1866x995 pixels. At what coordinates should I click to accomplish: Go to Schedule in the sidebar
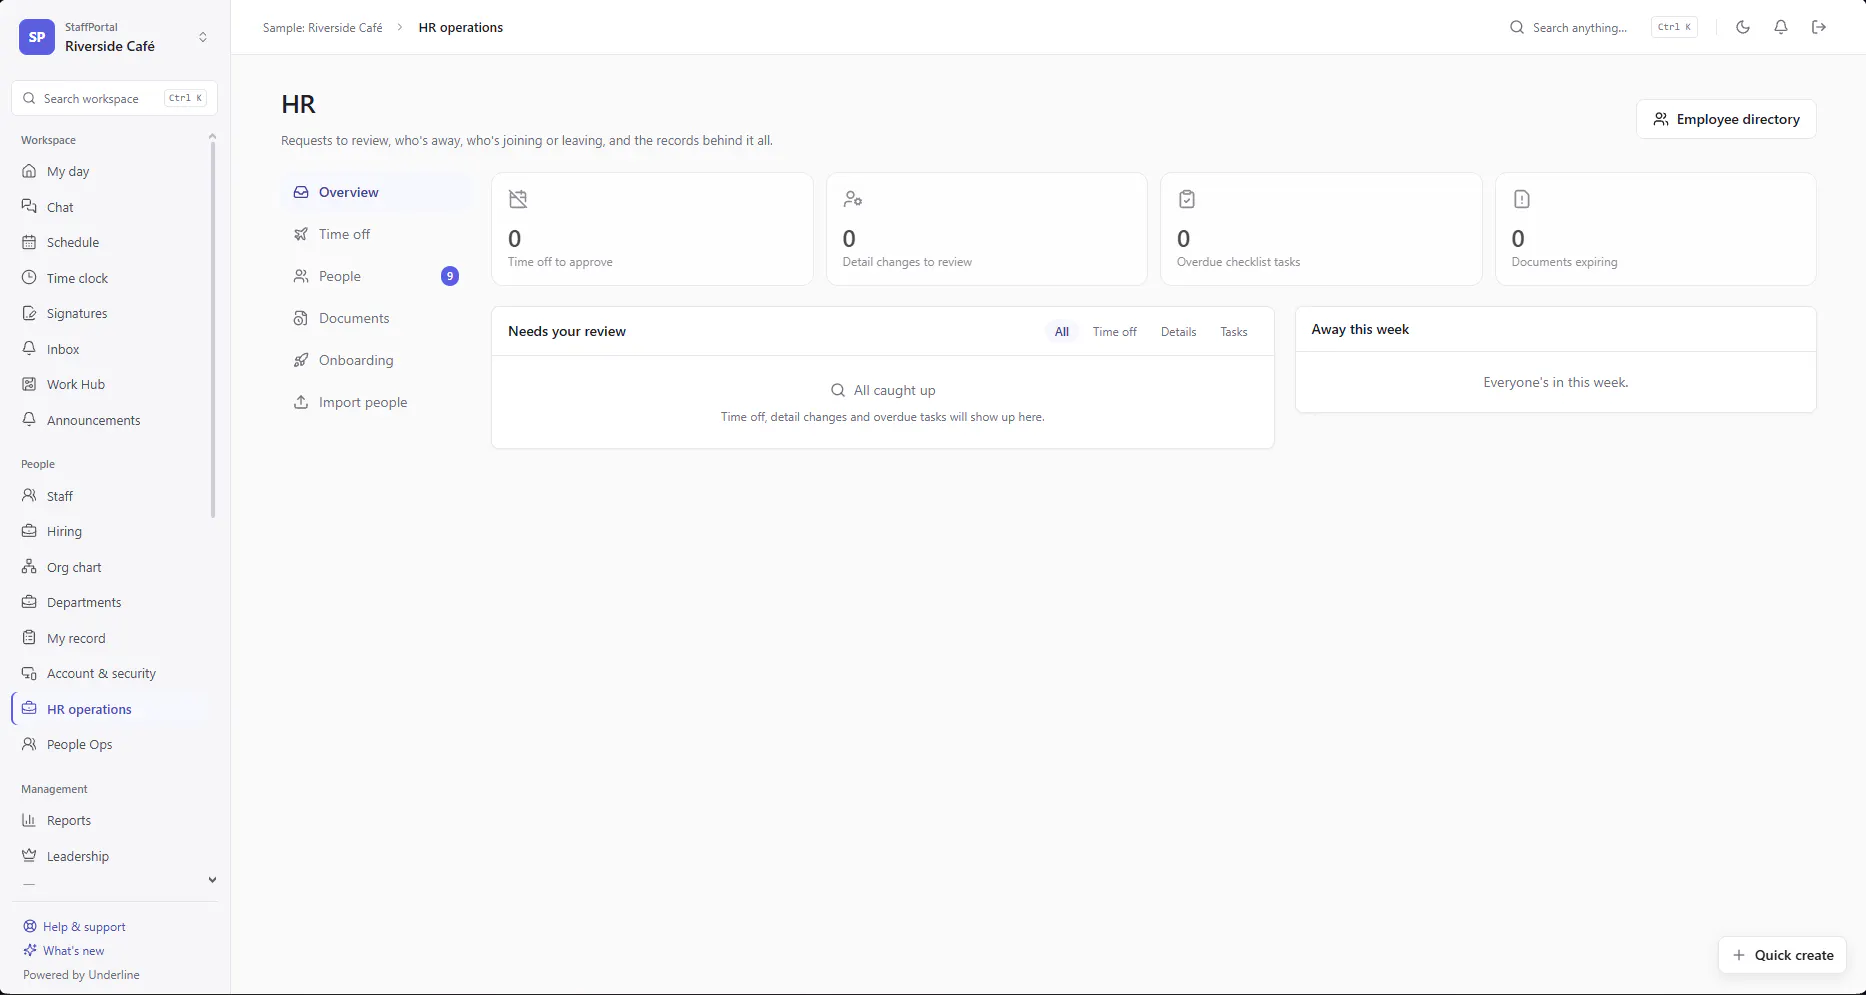point(112,242)
